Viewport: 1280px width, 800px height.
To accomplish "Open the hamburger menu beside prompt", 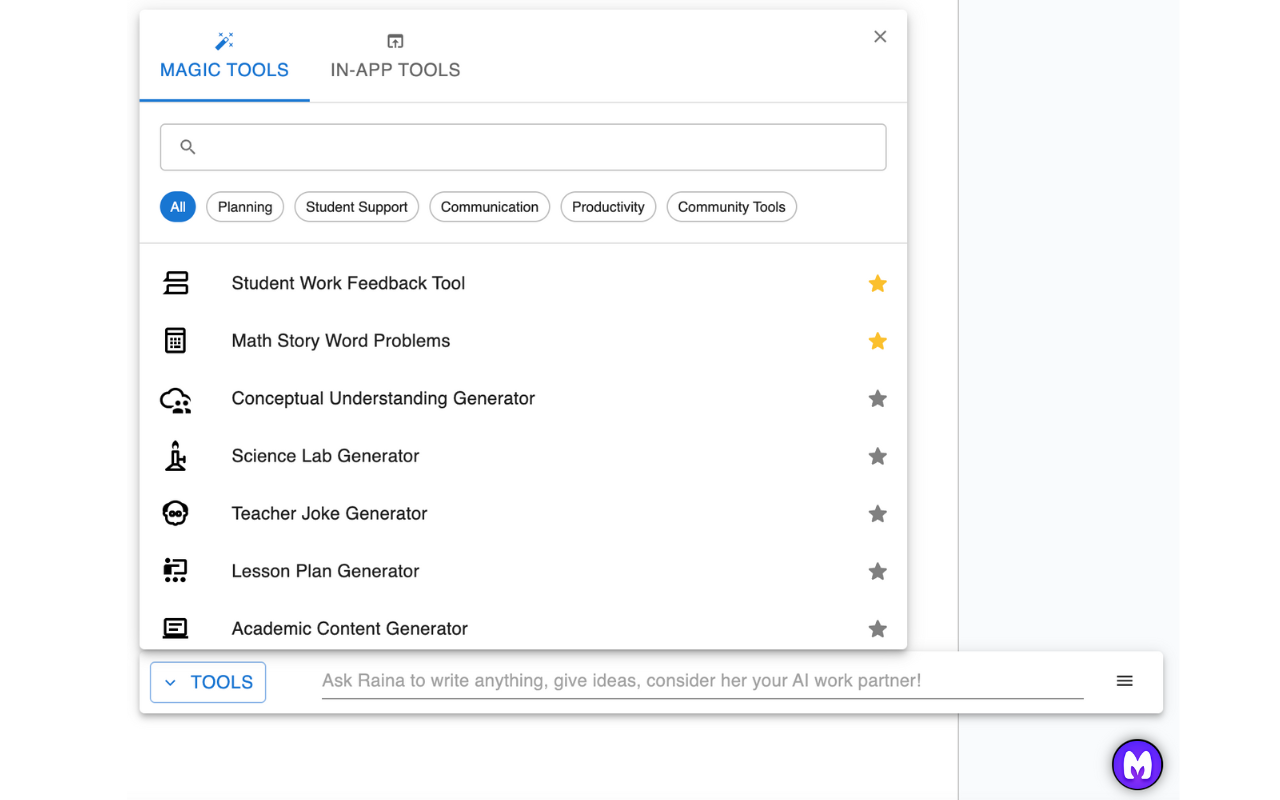I will tap(1125, 681).
